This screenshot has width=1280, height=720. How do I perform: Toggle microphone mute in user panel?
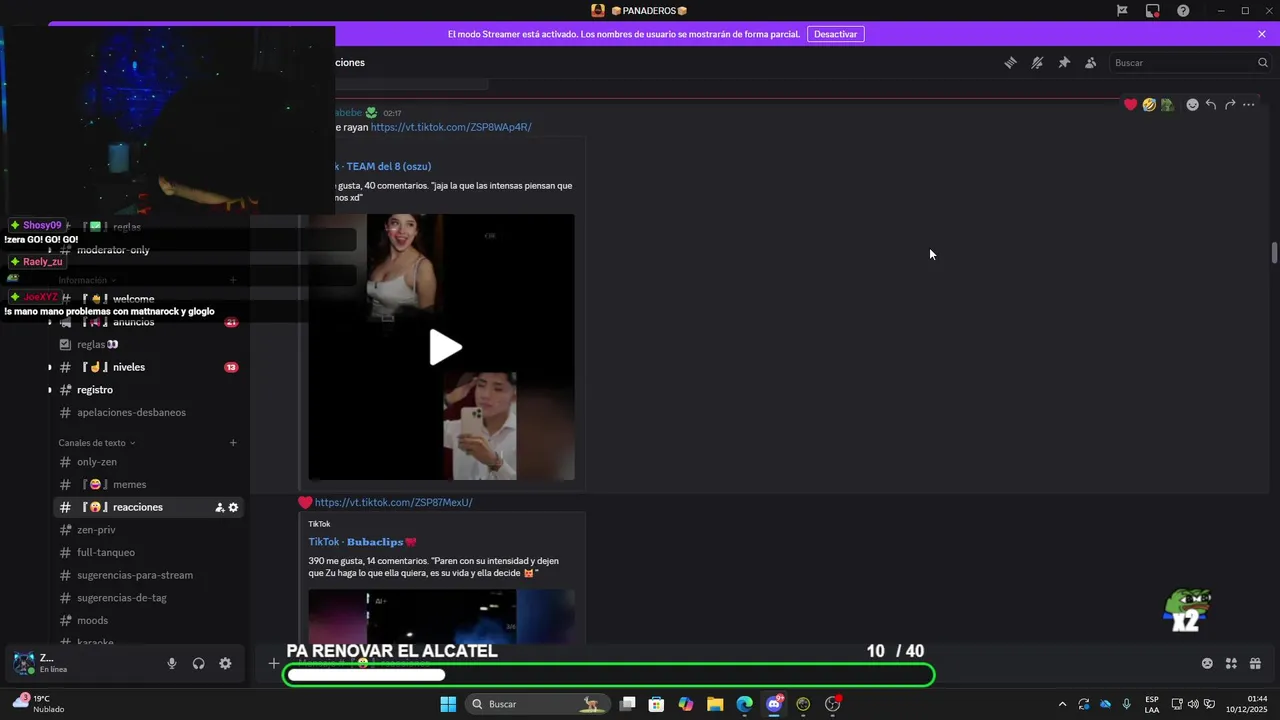172,663
